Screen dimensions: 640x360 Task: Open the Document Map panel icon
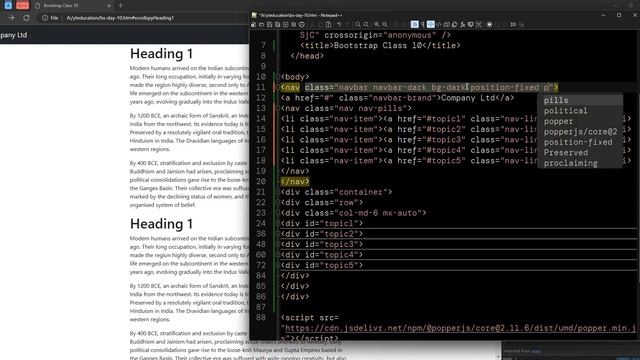click(x=446, y=24)
